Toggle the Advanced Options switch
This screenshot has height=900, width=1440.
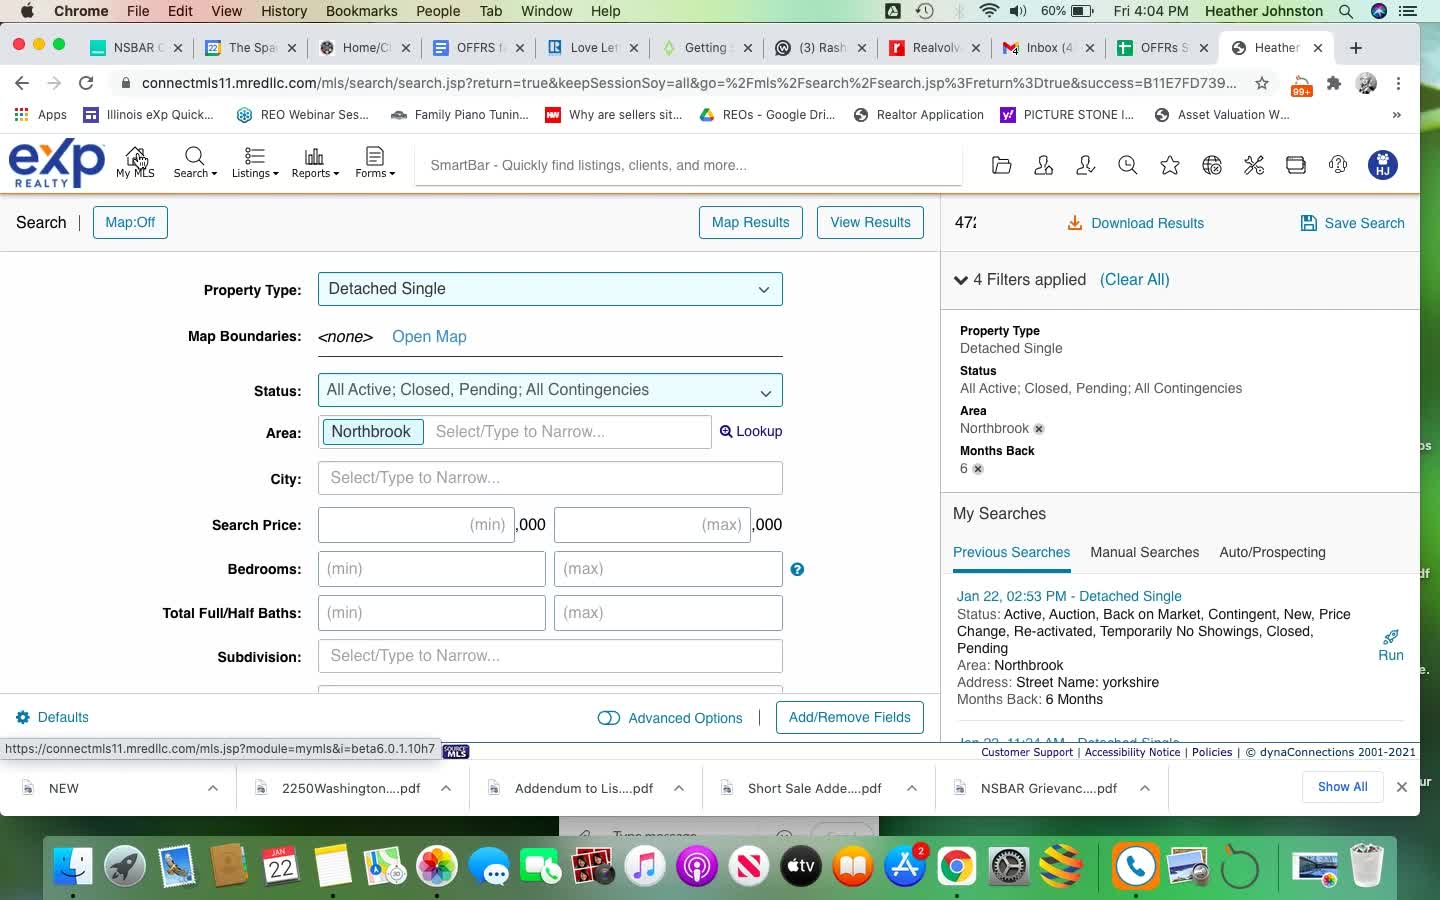608,718
